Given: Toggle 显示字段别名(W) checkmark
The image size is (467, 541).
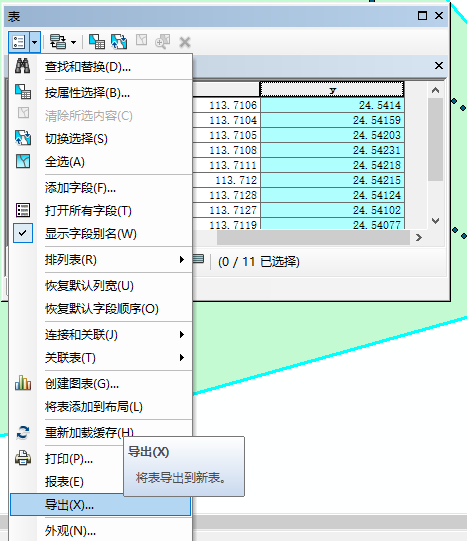Looking at the screenshot, I should point(23,233).
